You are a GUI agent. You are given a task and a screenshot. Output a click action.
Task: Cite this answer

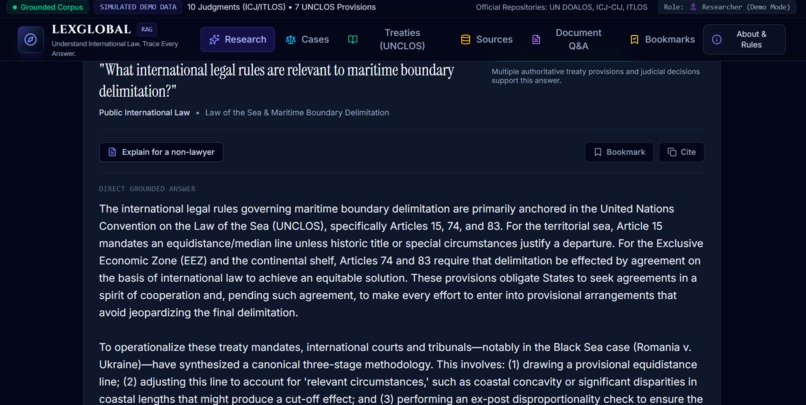[x=682, y=152]
